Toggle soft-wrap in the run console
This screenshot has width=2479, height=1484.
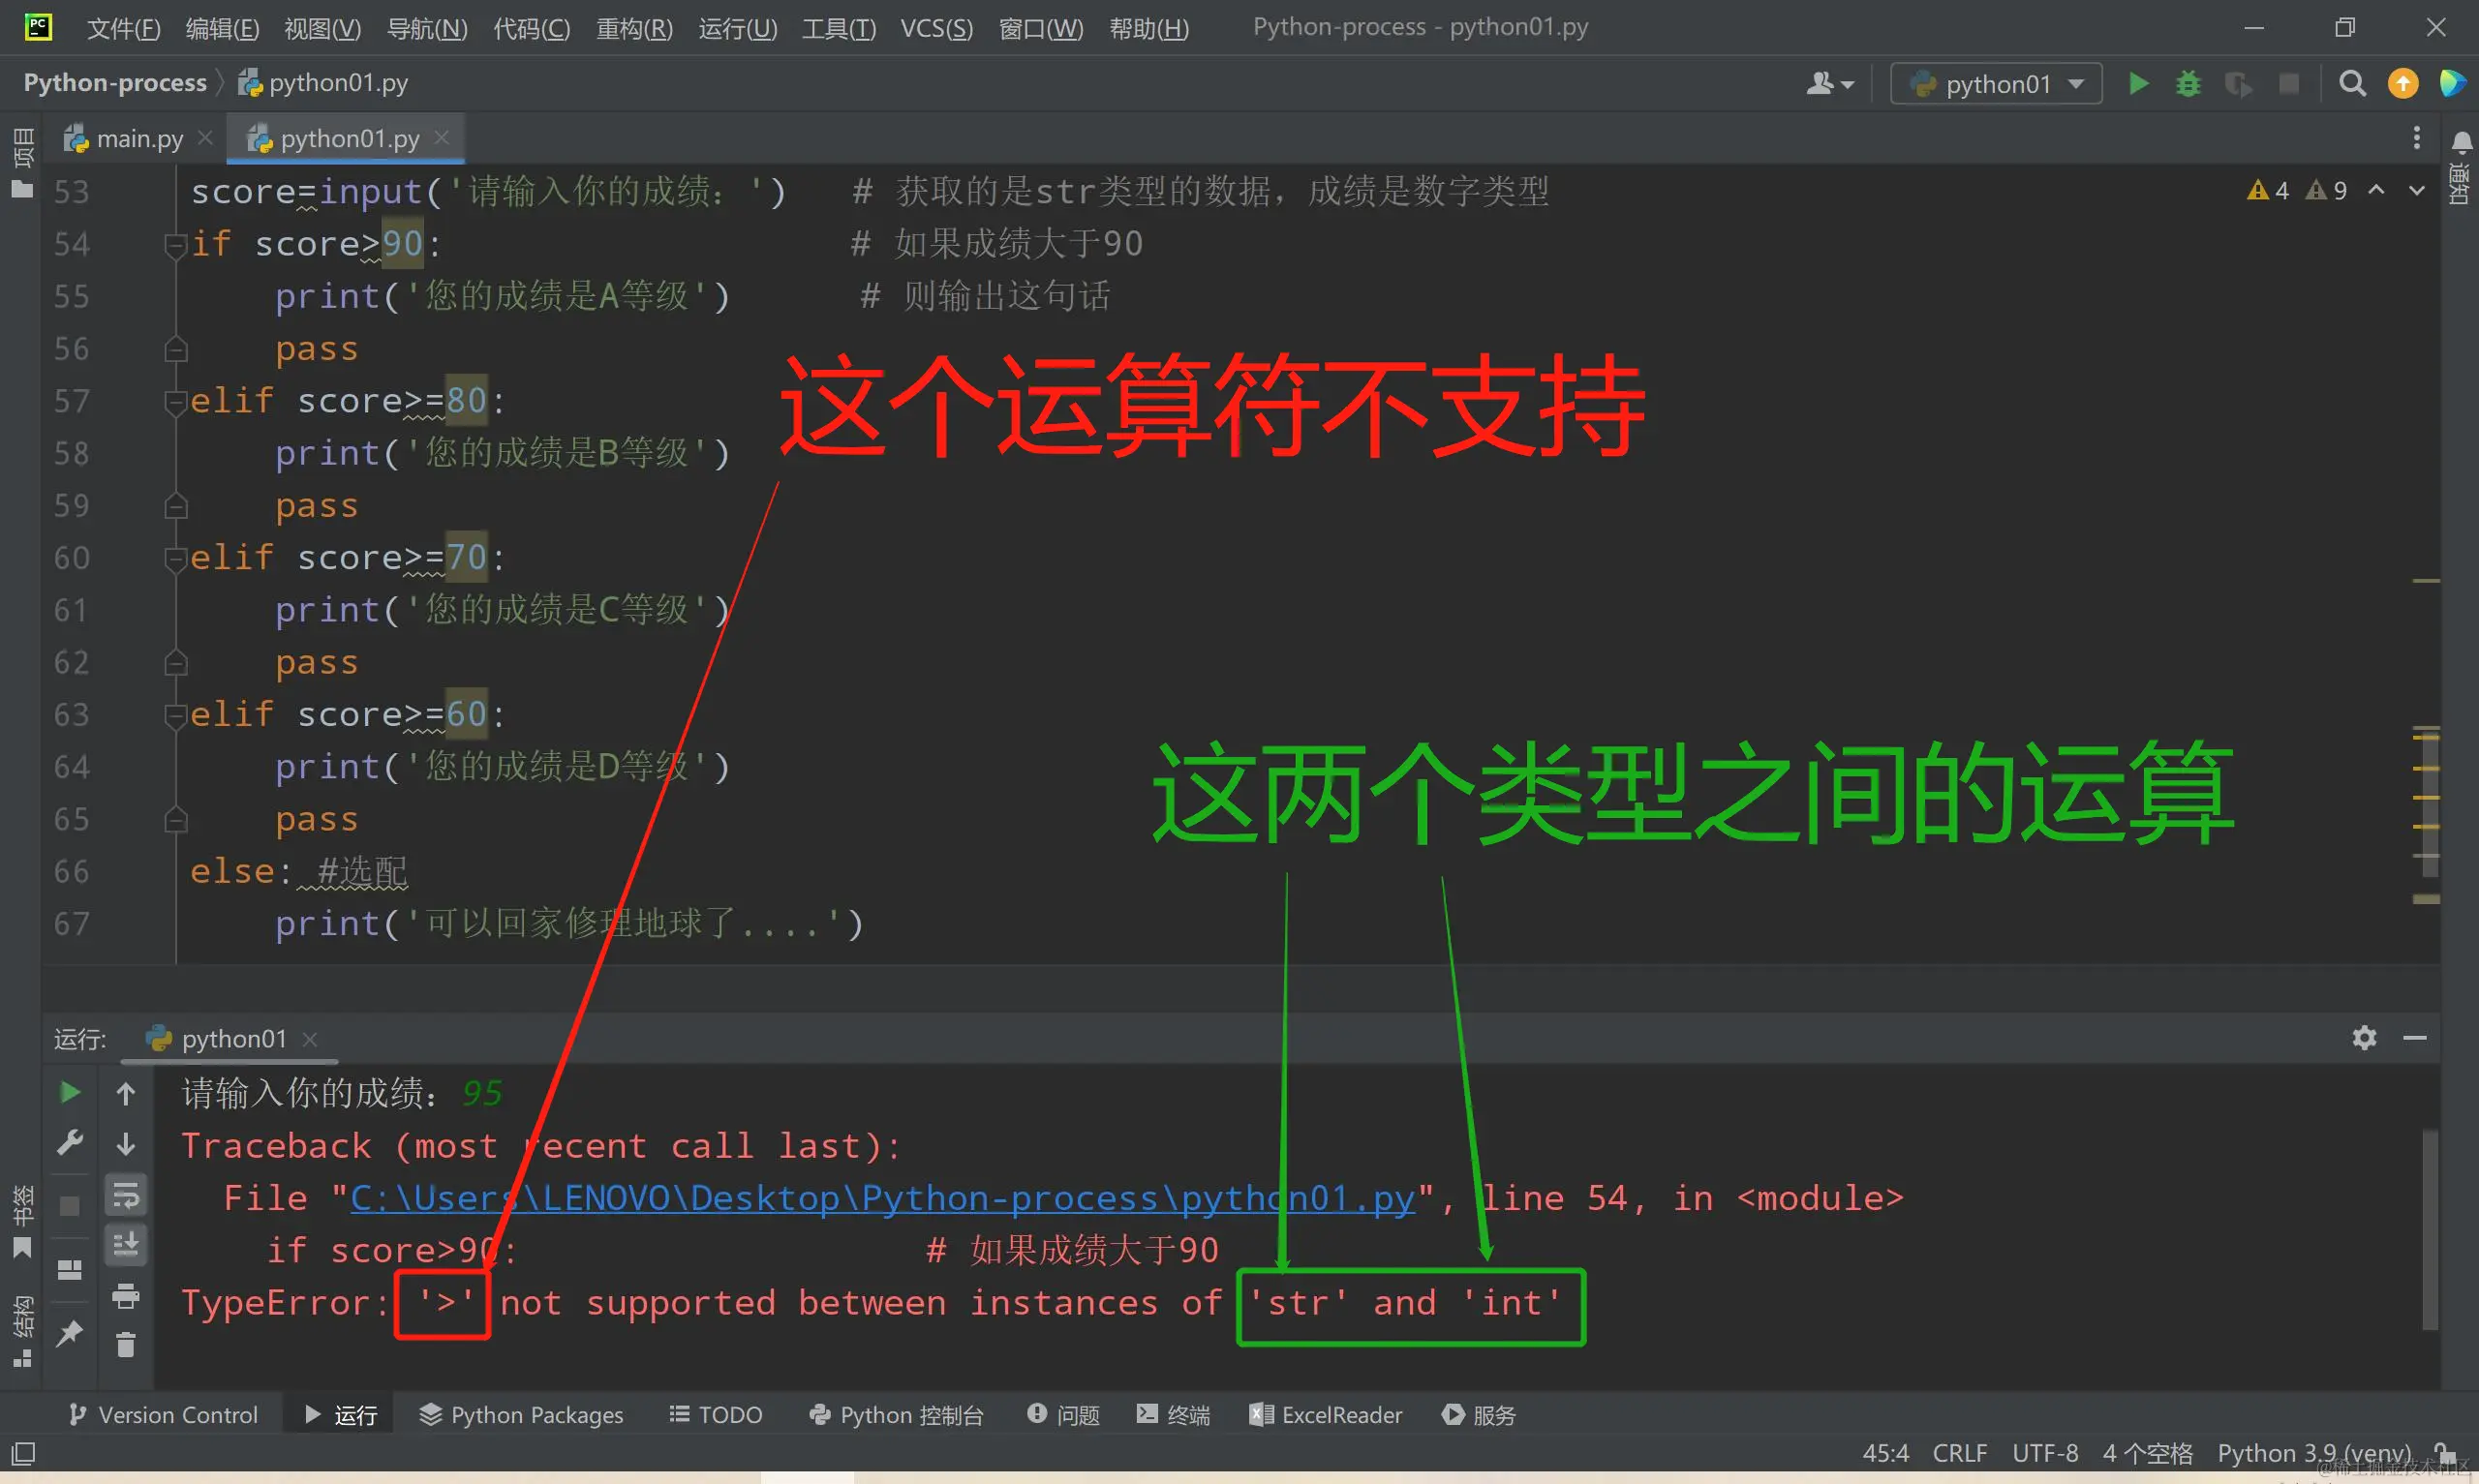[125, 1194]
